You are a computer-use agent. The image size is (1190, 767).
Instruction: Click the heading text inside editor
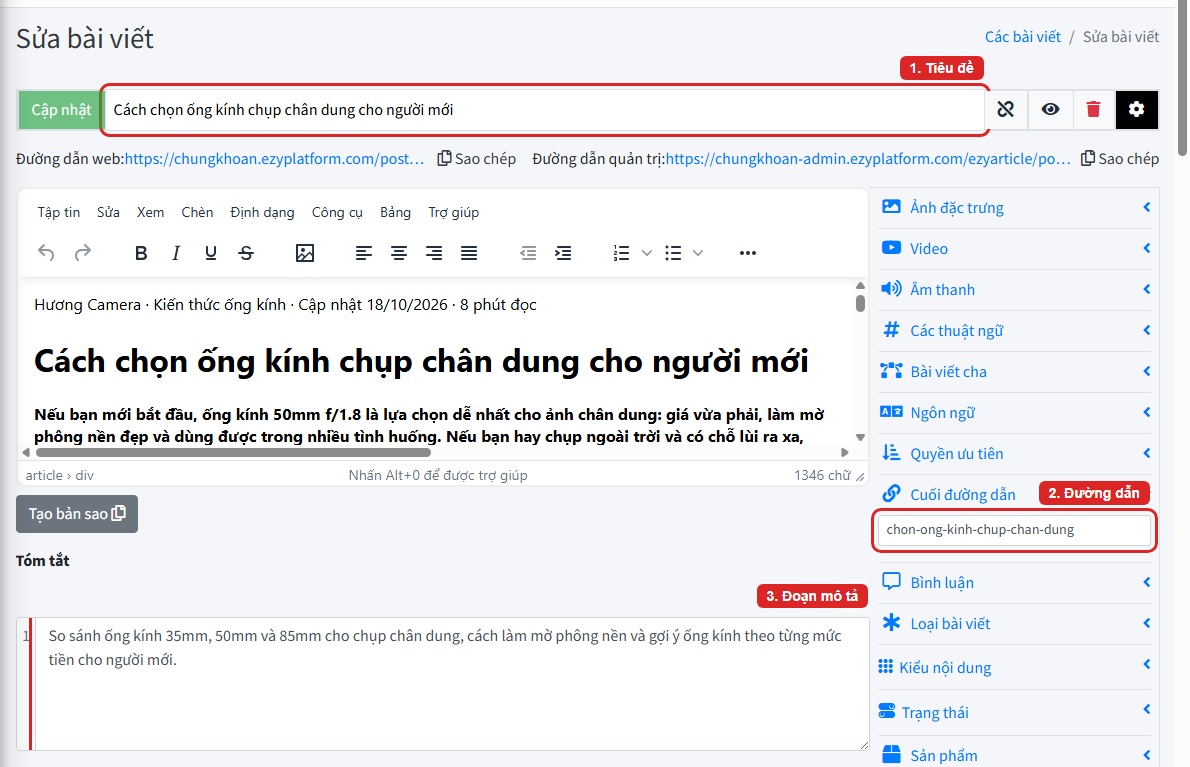click(421, 361)
